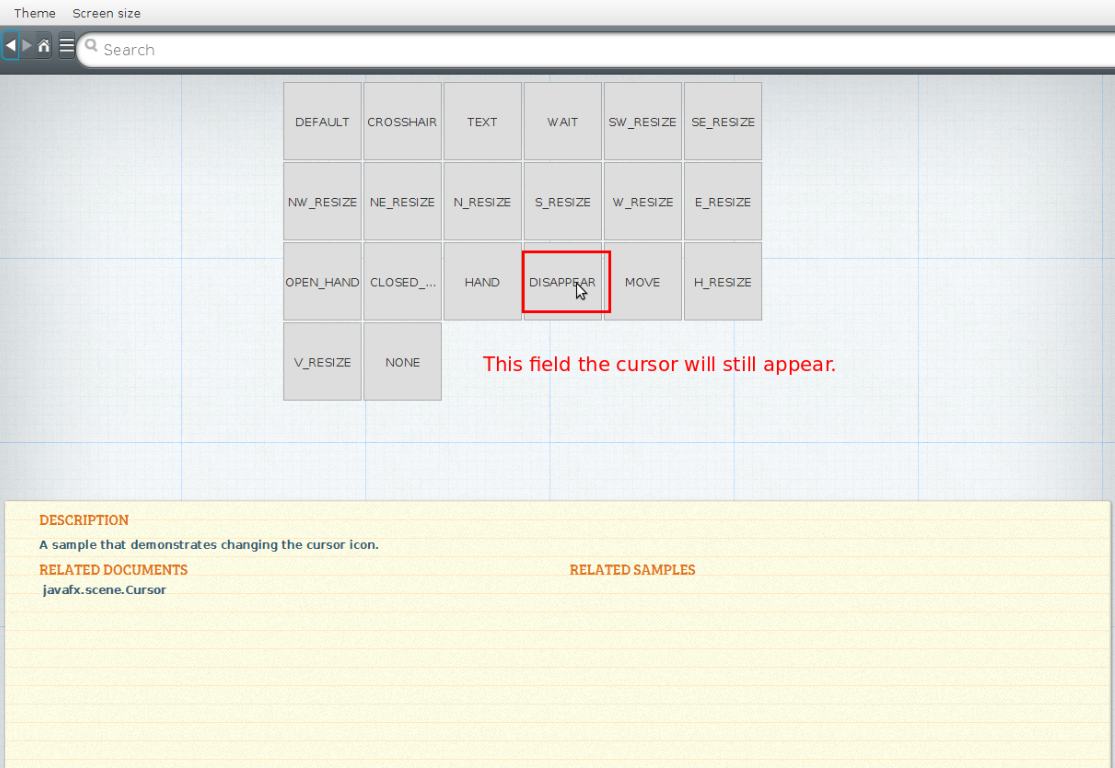Open the samples list hamburger icon

[66, 46]
